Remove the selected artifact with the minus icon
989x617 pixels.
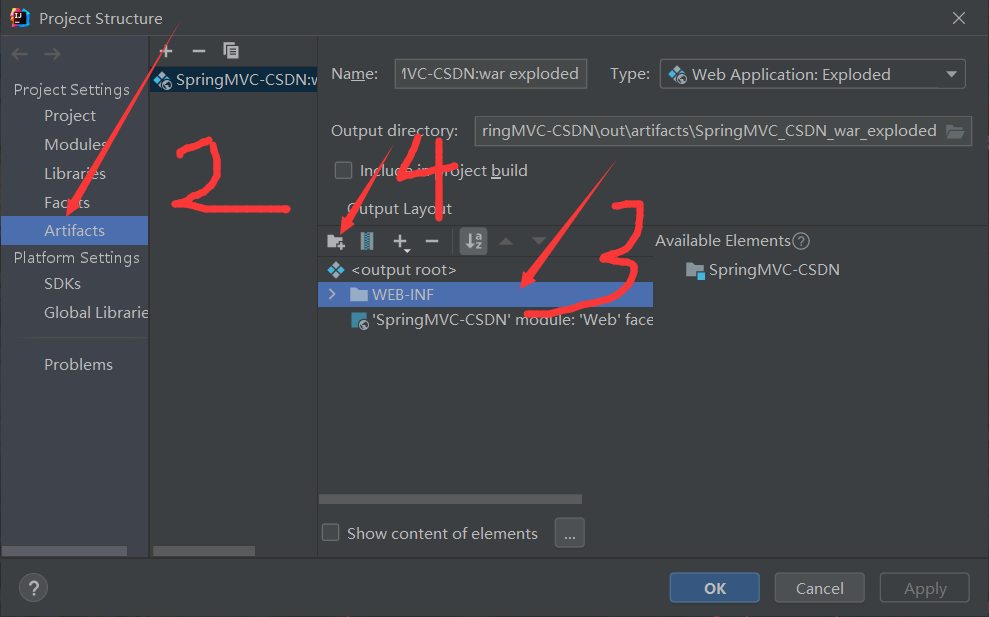(199, 51)
